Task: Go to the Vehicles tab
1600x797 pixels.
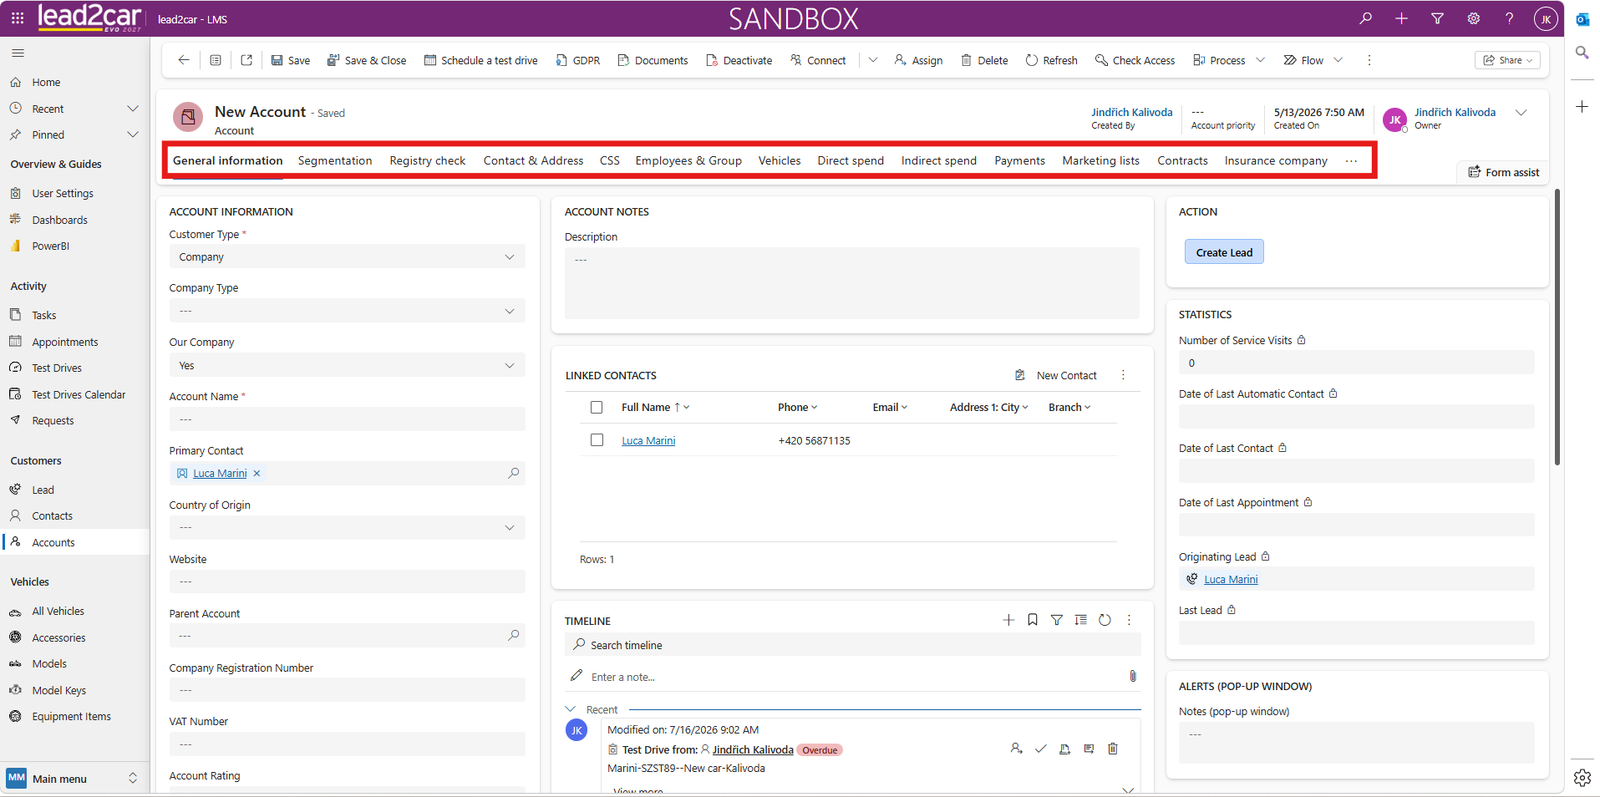Action: pos(779,160)
